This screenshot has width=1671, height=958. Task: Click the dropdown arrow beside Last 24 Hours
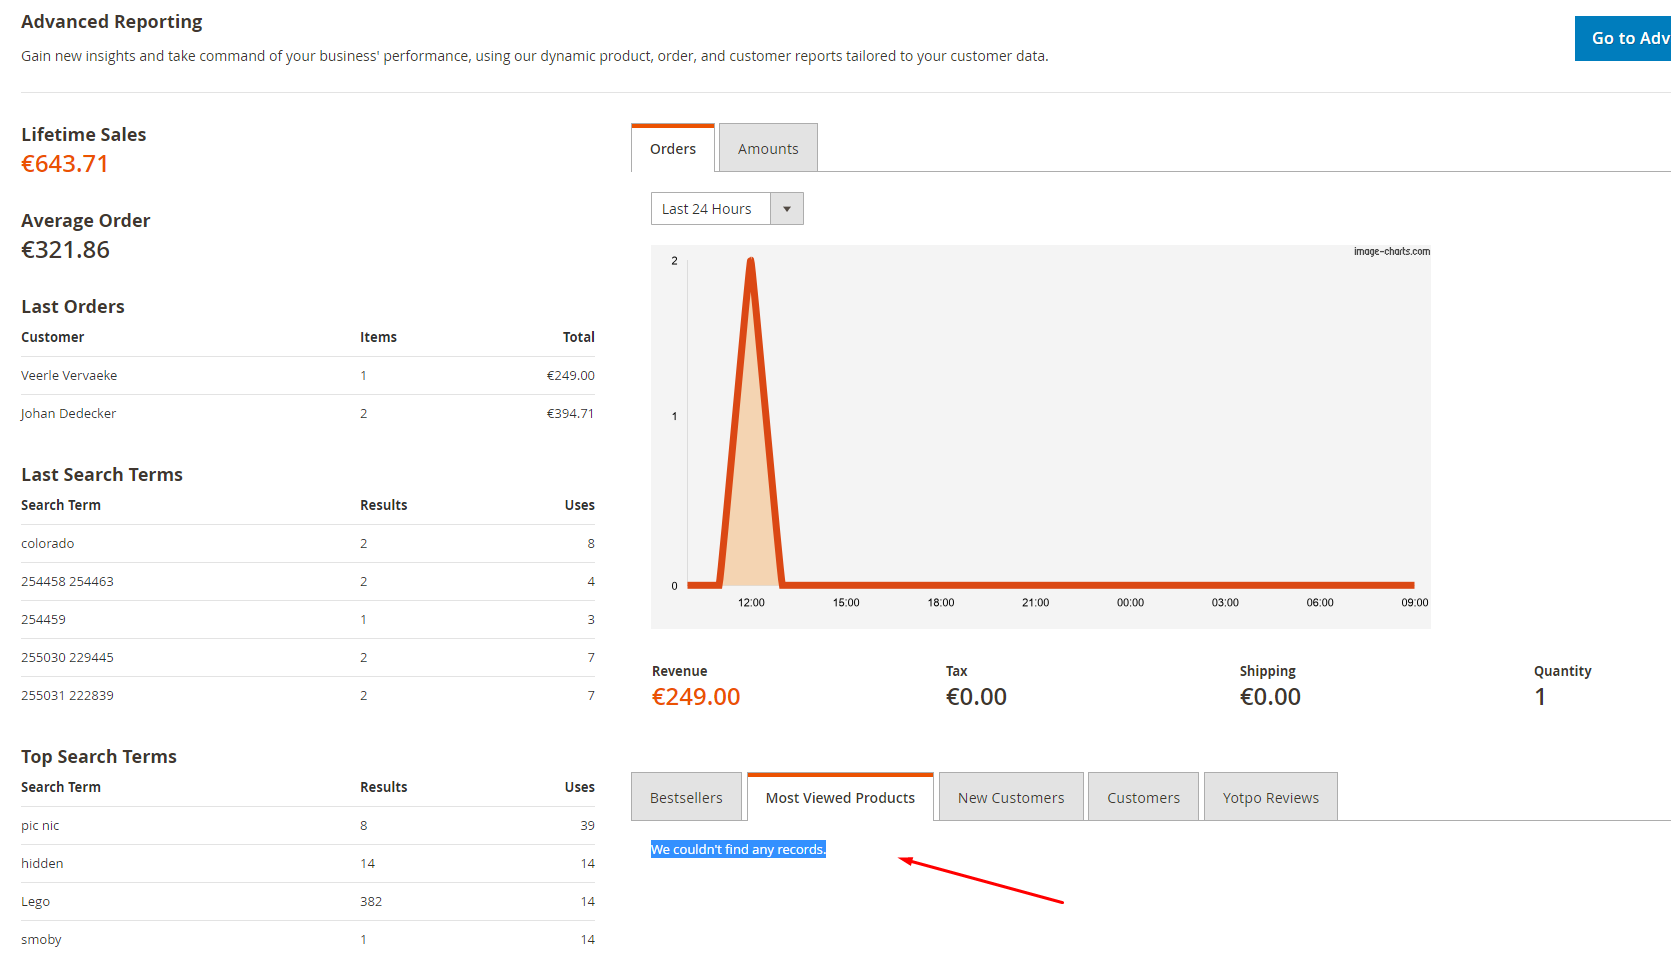[787, 209]
